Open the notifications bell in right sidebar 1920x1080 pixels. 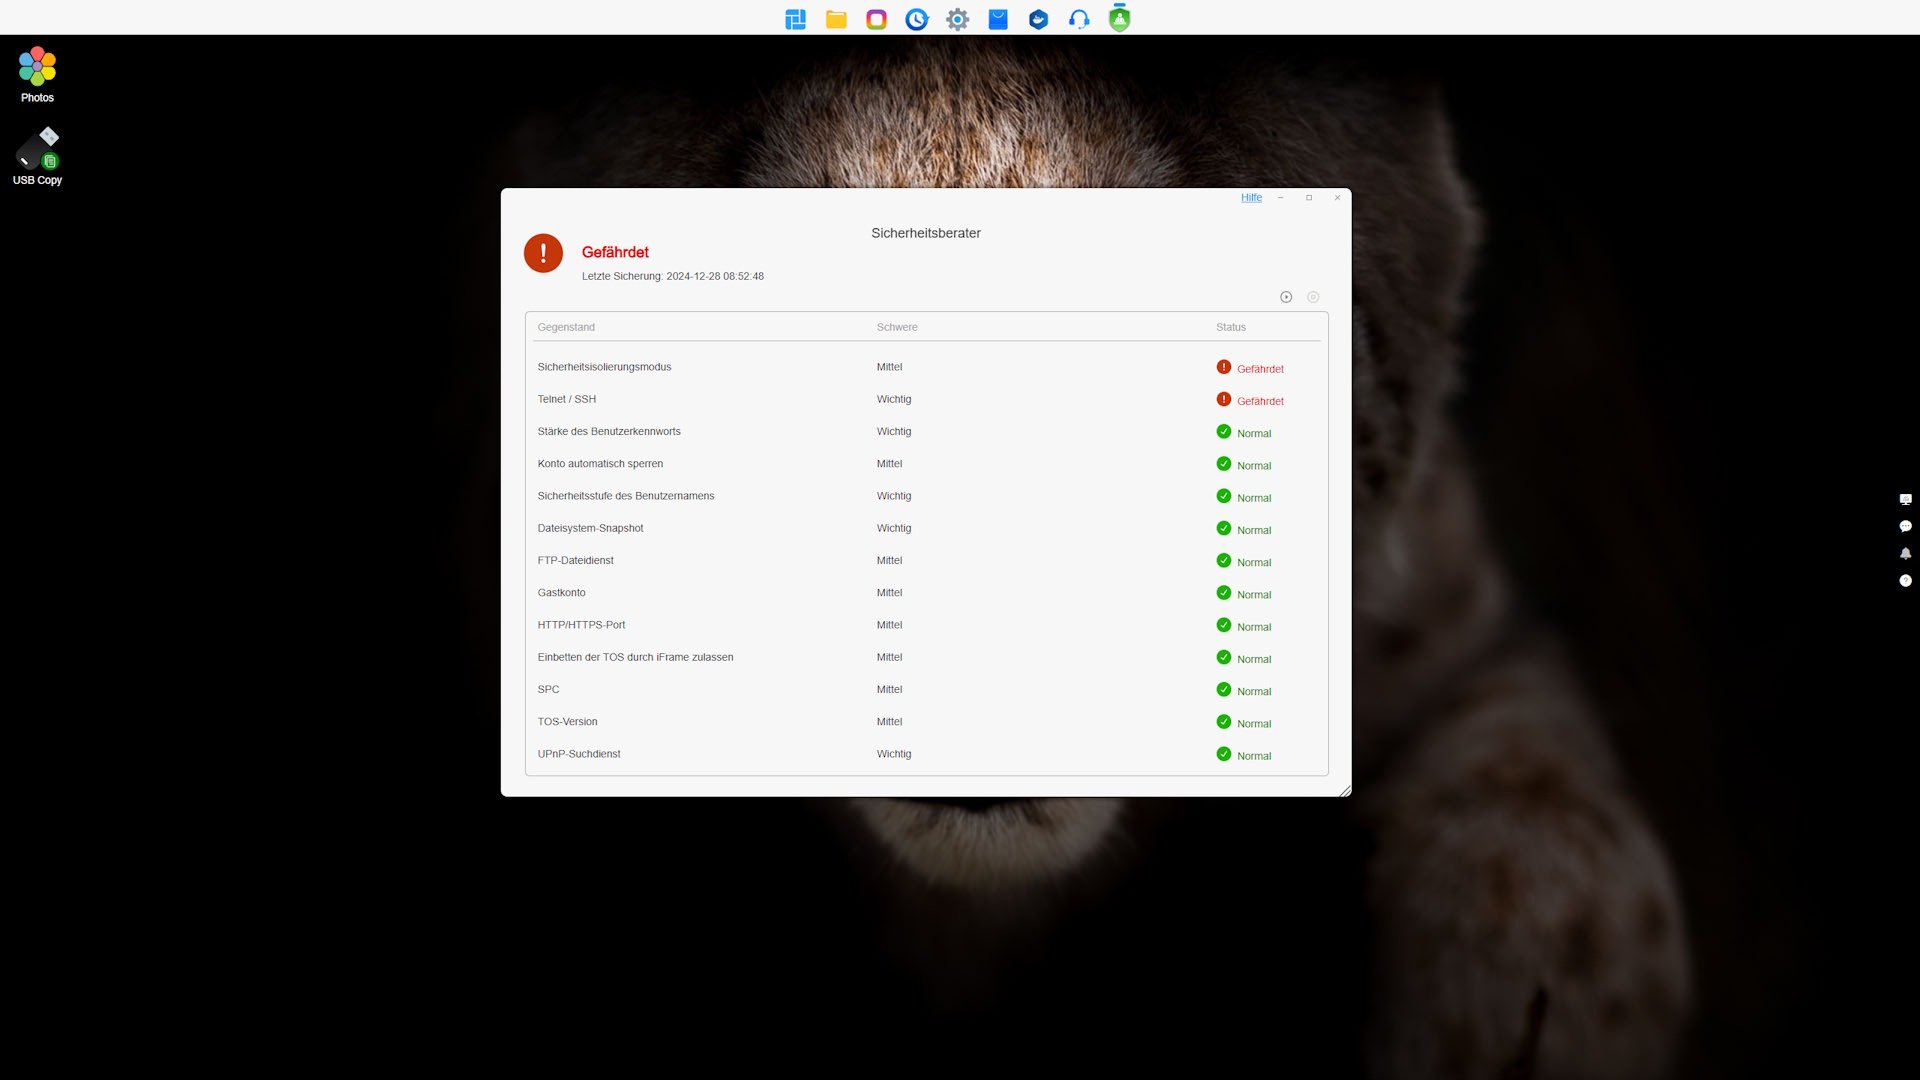pyautogui.click(x=1905, y=553)
